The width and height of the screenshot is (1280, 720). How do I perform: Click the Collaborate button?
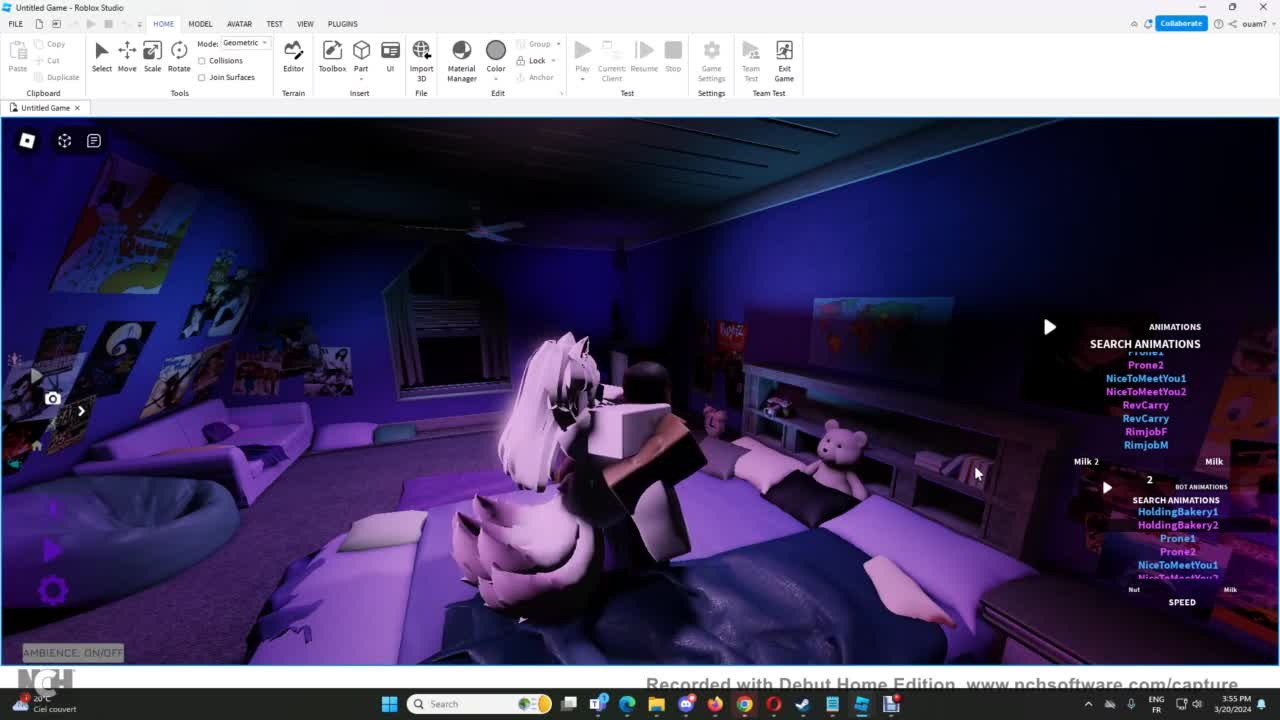point(1180,23)
